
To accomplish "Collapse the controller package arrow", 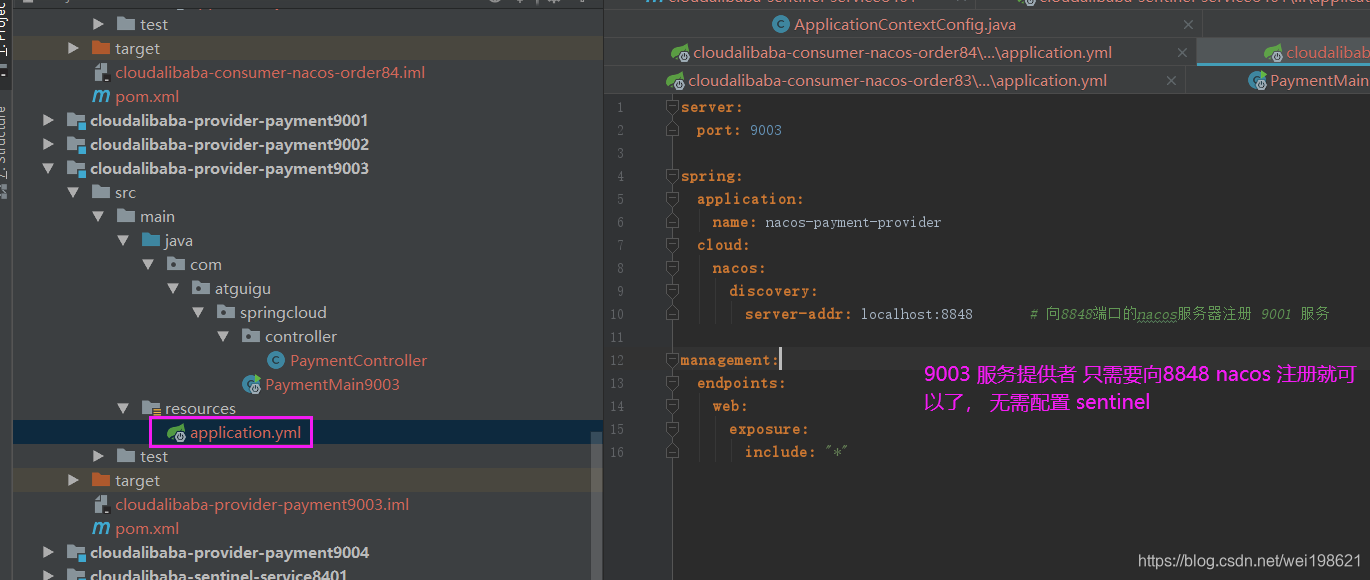I will [x=224, y=337].
